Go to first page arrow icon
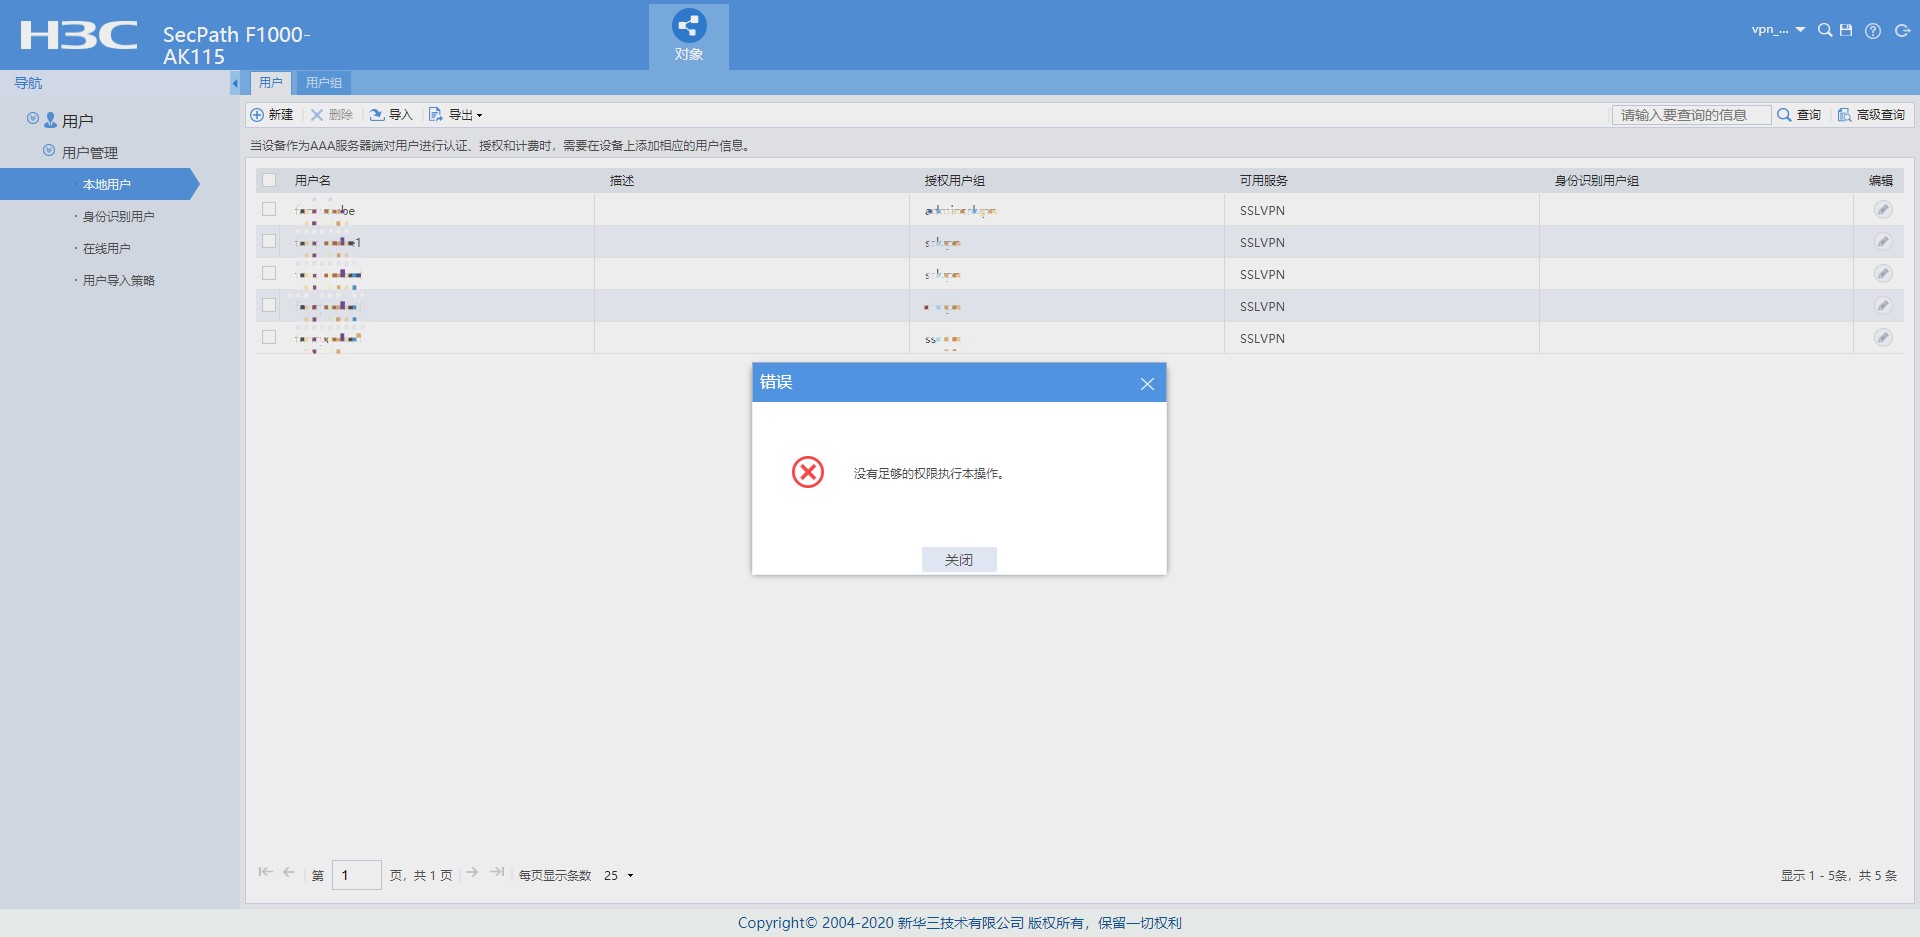Viewport: 1920px width, 937px height. (265, 872)
